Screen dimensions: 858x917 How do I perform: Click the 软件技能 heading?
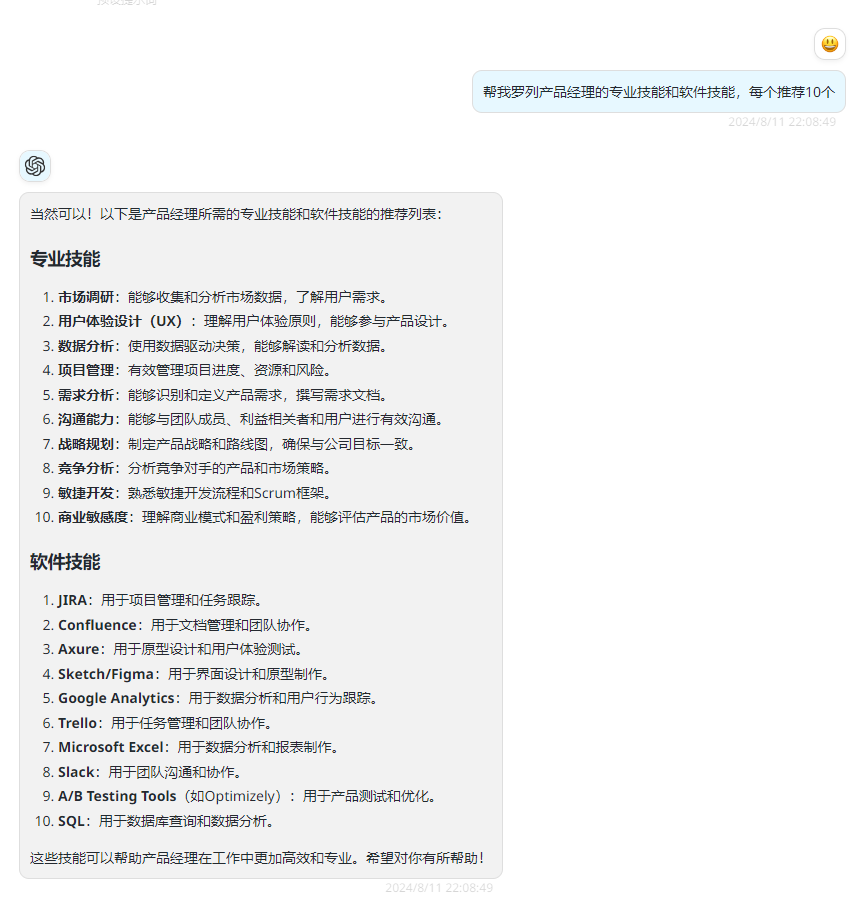click(65, 562)
